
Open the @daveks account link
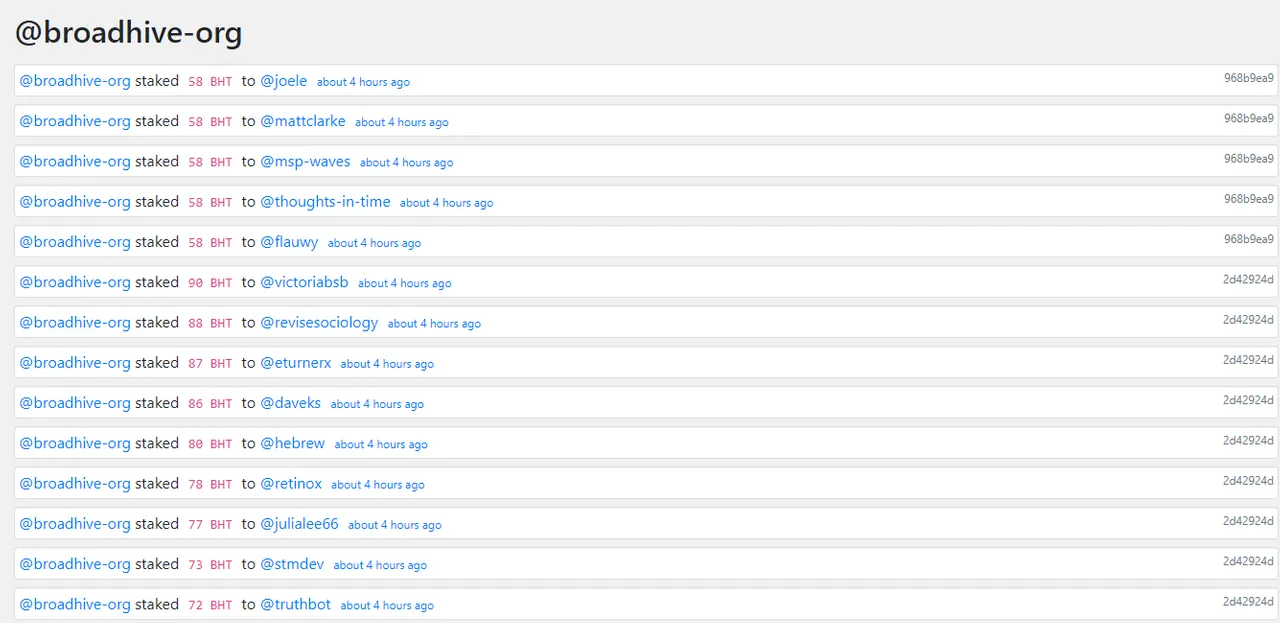291,402
